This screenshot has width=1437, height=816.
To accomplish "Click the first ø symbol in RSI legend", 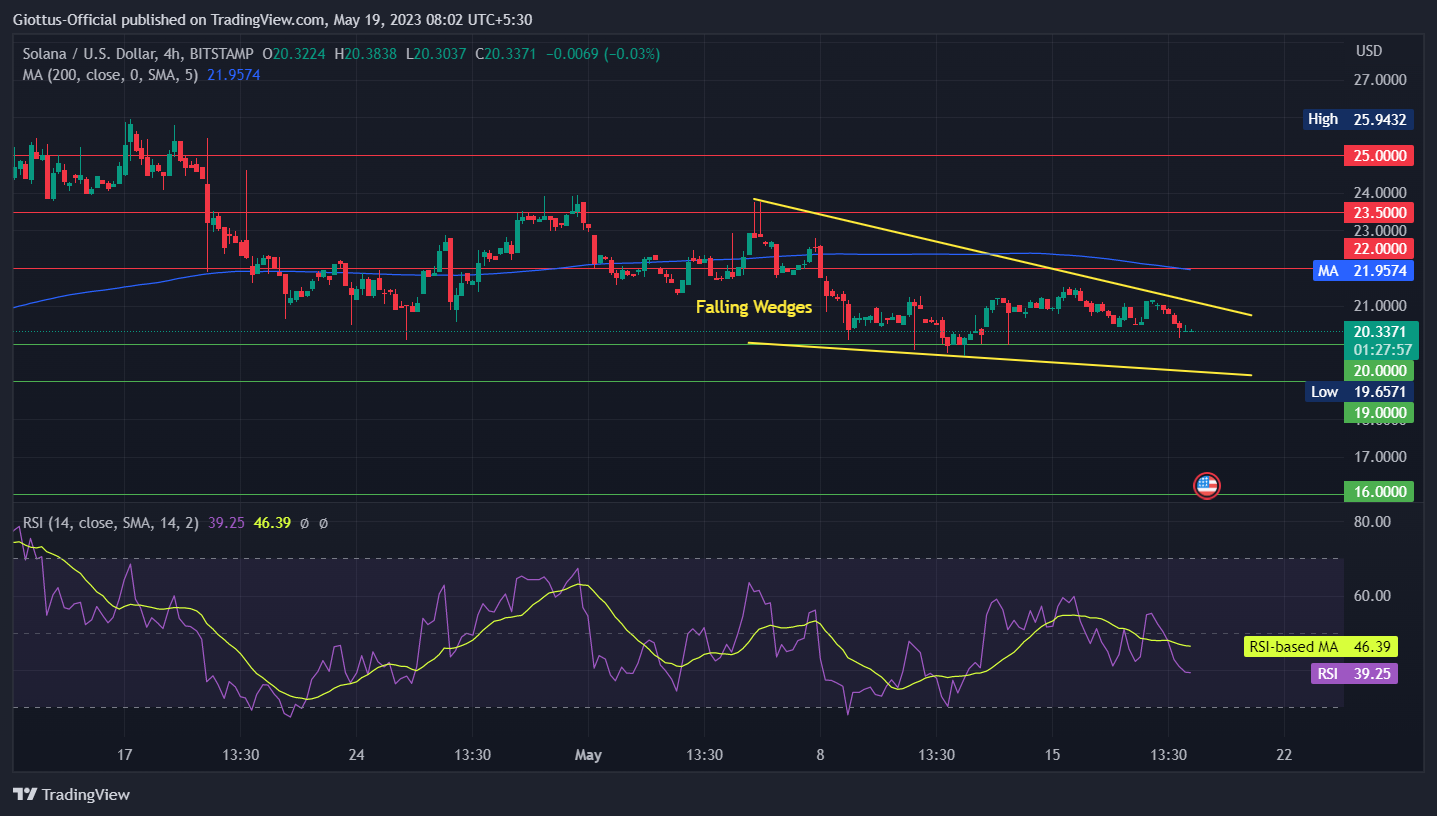I will (x=304, y=522).
